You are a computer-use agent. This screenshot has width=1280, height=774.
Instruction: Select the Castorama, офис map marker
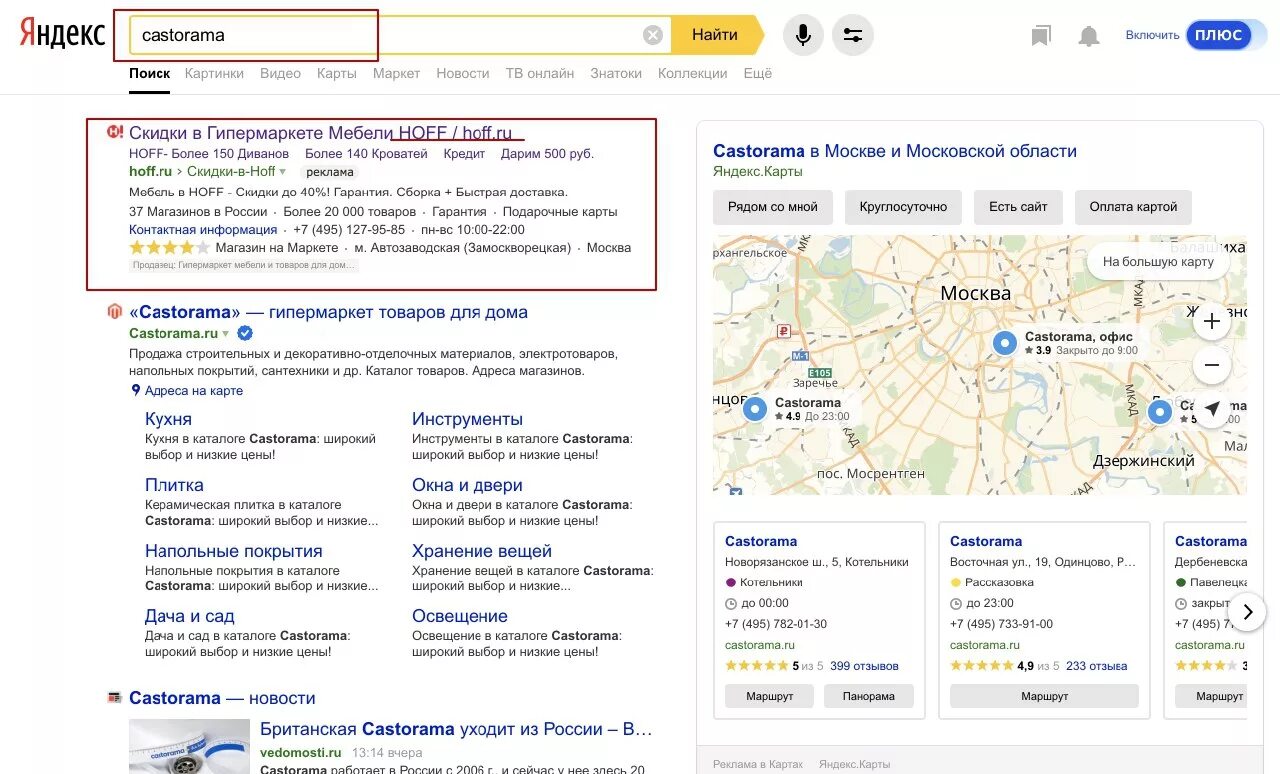tap(1005, 343)
